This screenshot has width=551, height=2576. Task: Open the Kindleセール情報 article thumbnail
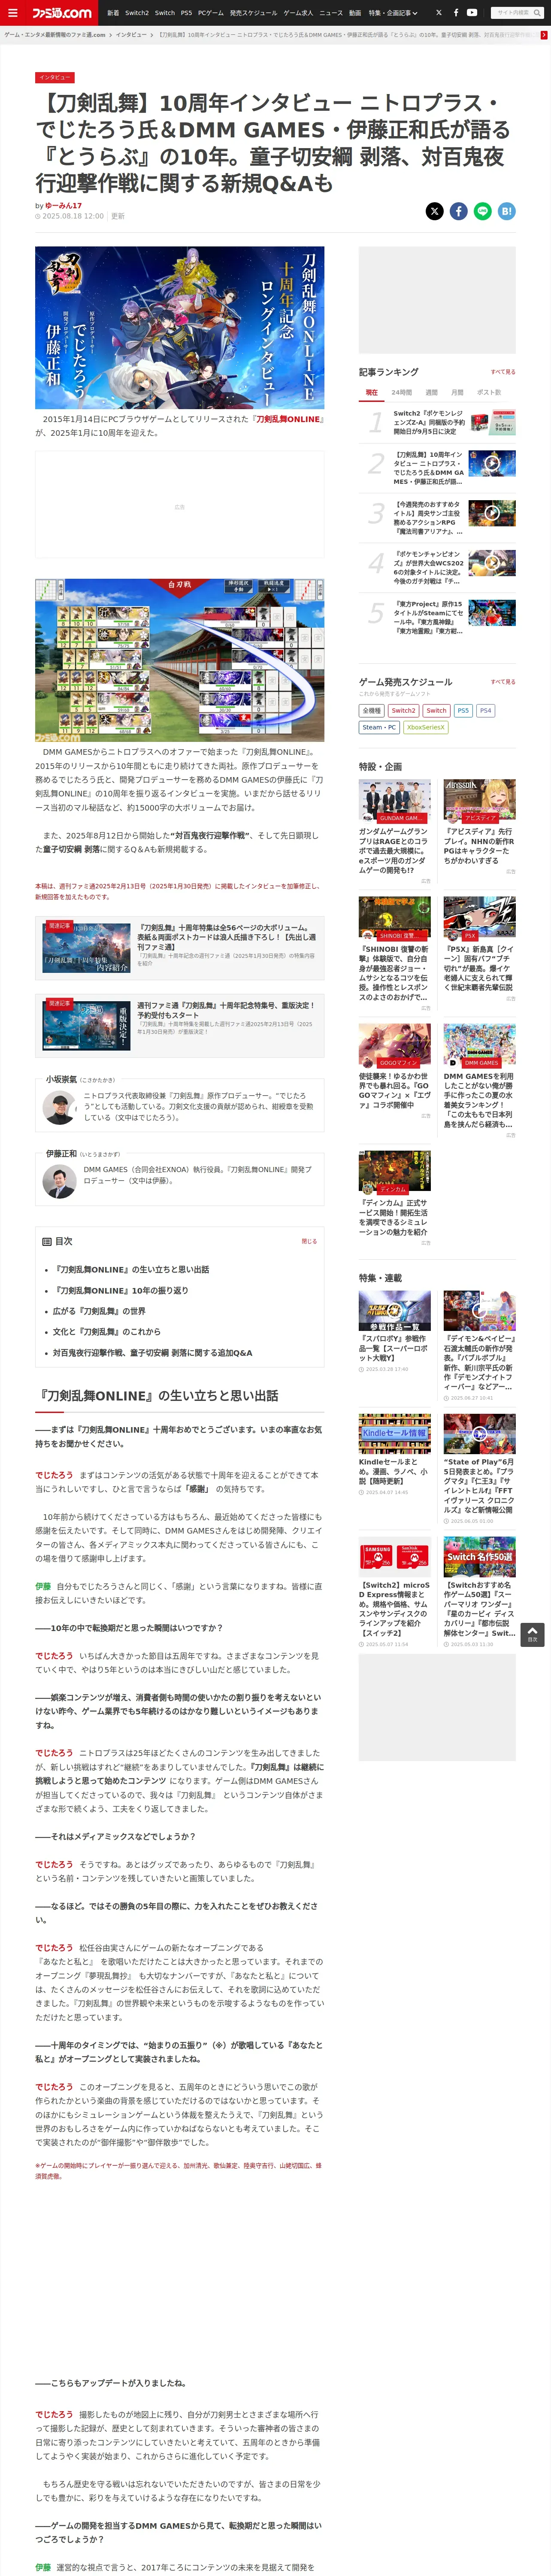point(395,1433)
